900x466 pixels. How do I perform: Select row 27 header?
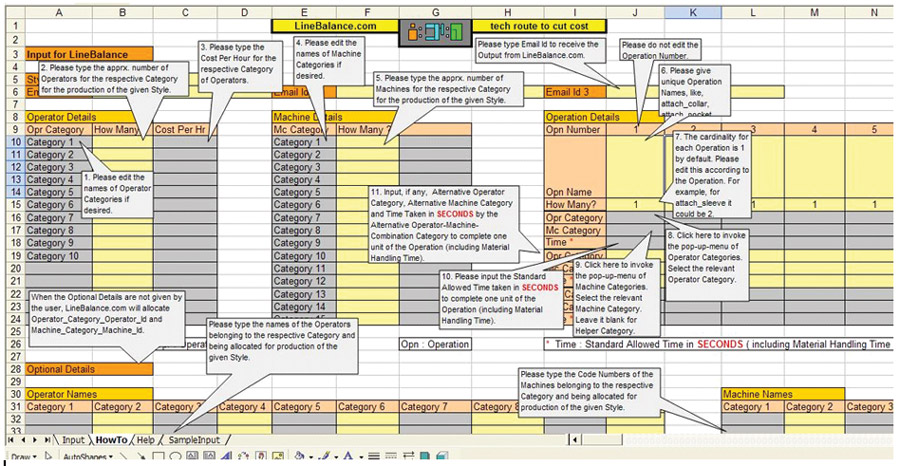point(13,356)
